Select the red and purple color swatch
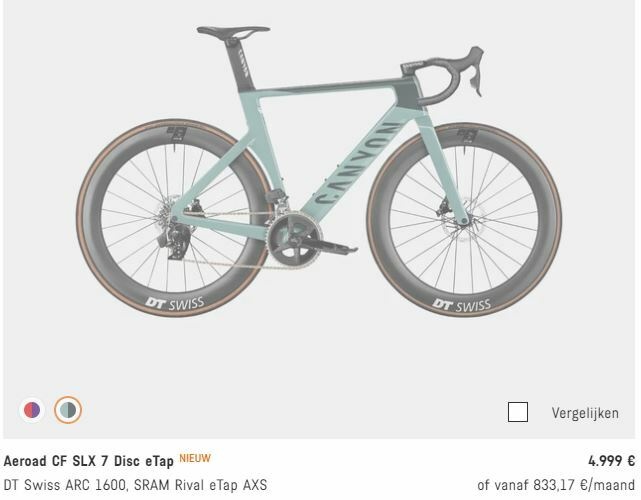Screen dimensions: 641x500 pyautogui.click(x=32, y=410)
